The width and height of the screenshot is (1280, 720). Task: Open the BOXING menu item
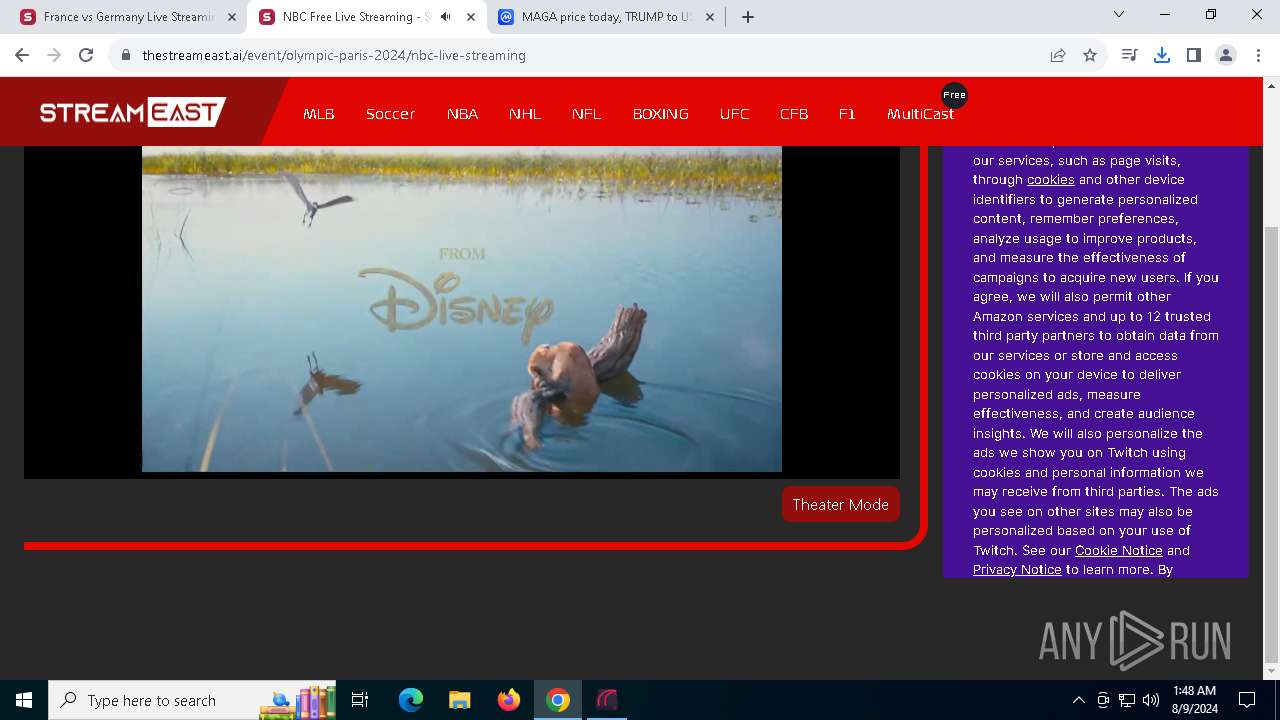[661, 114]
